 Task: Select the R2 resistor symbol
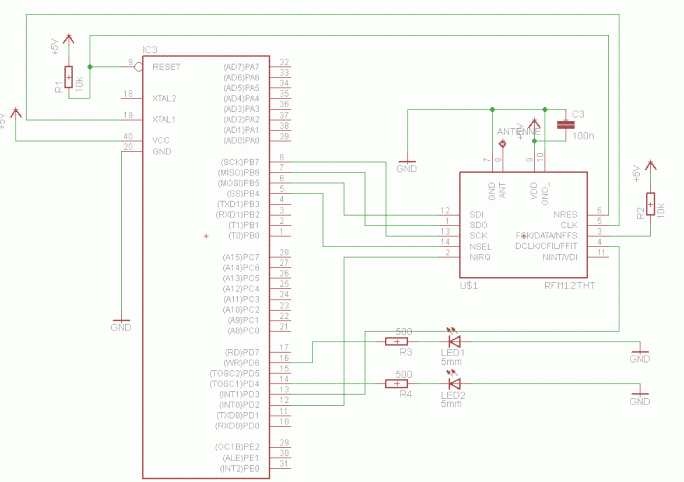click(x=650, y=204)
